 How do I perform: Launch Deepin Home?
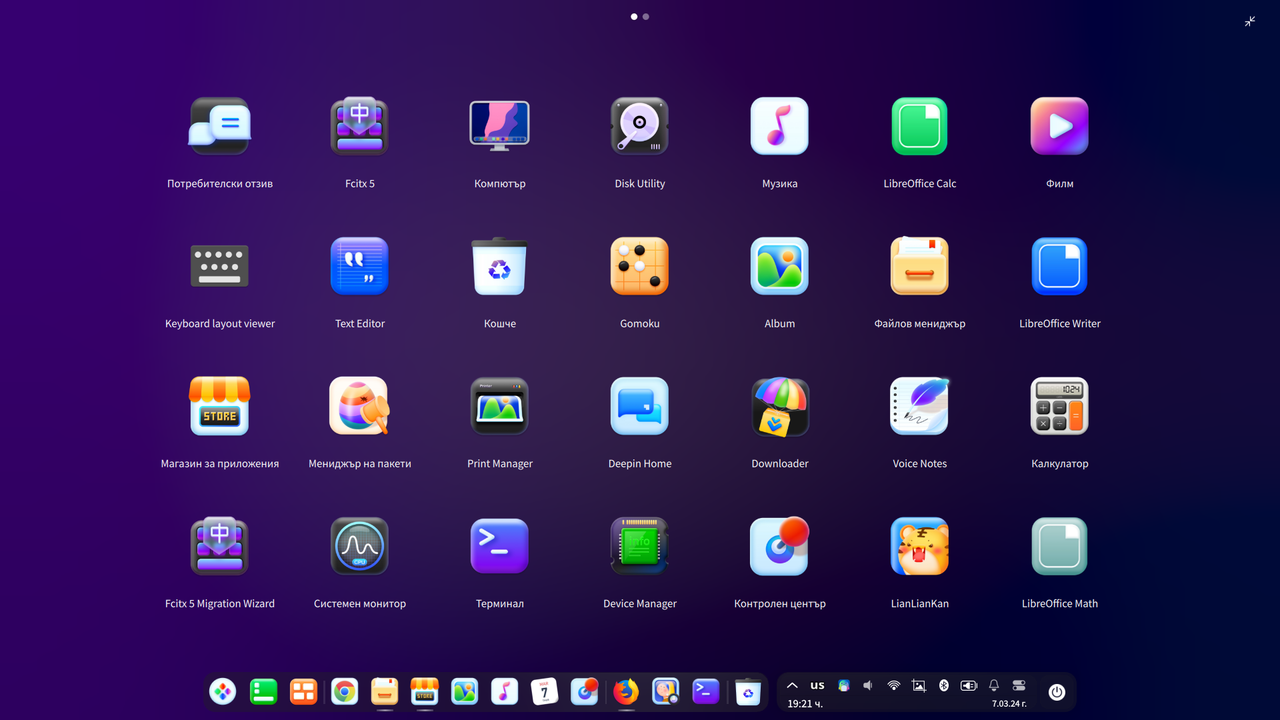tap(640, 406)
